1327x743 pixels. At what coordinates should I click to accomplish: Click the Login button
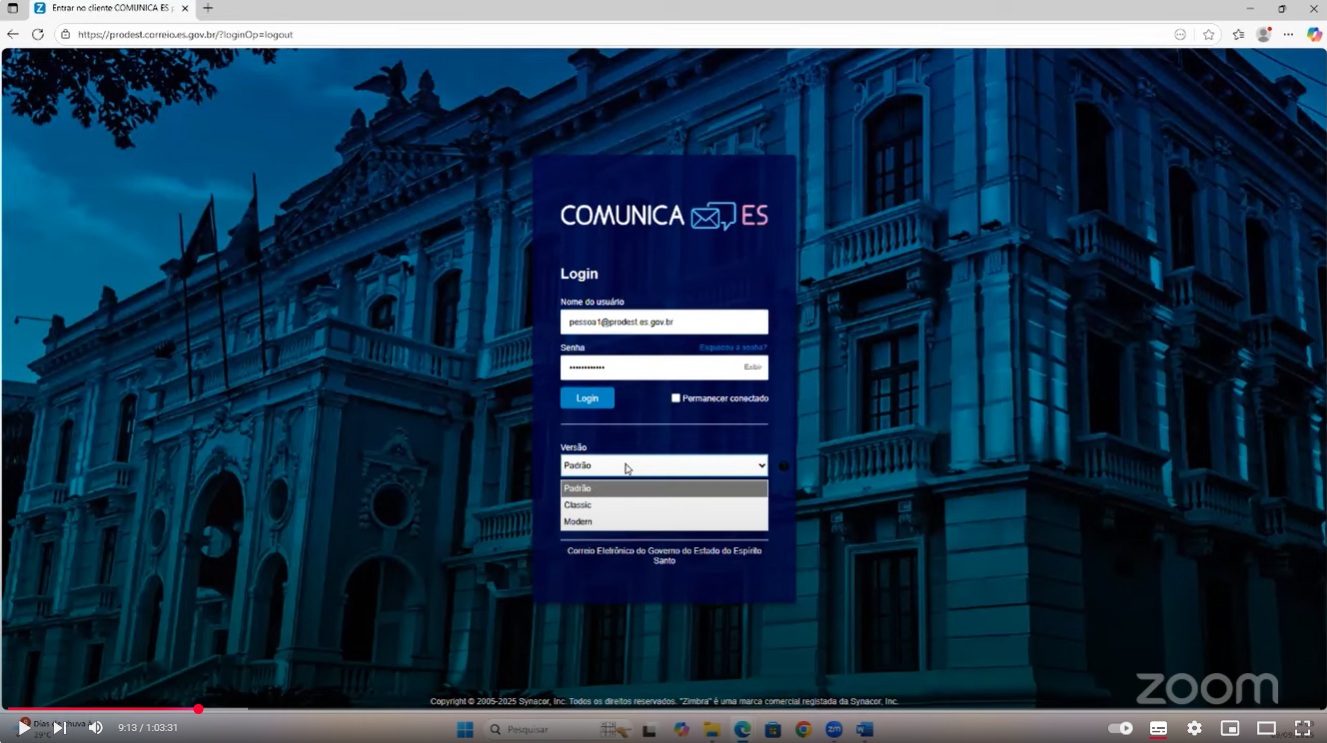[x=586, y=398]
